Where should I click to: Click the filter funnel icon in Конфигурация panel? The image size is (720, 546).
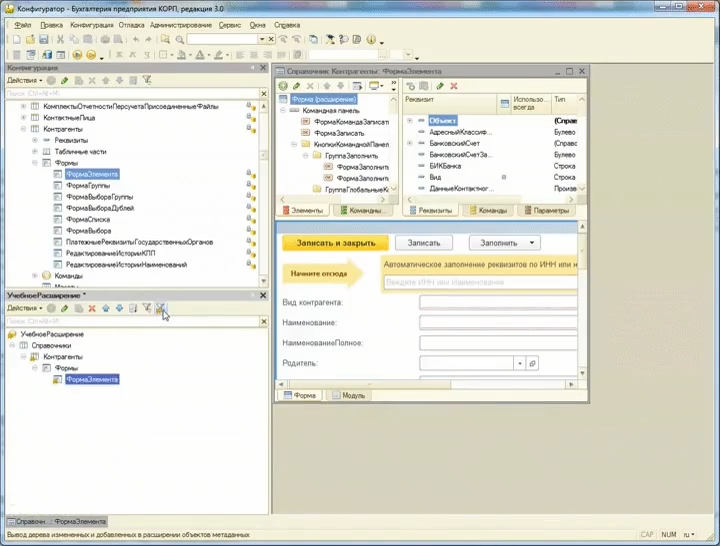pyautogui.click(x=147, y=80)
